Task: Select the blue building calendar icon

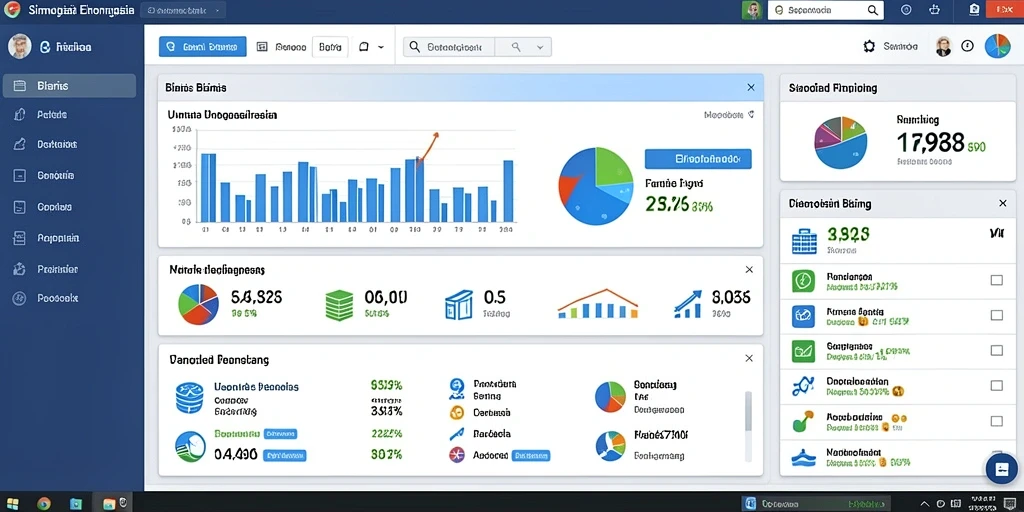Action: point(804,241)
